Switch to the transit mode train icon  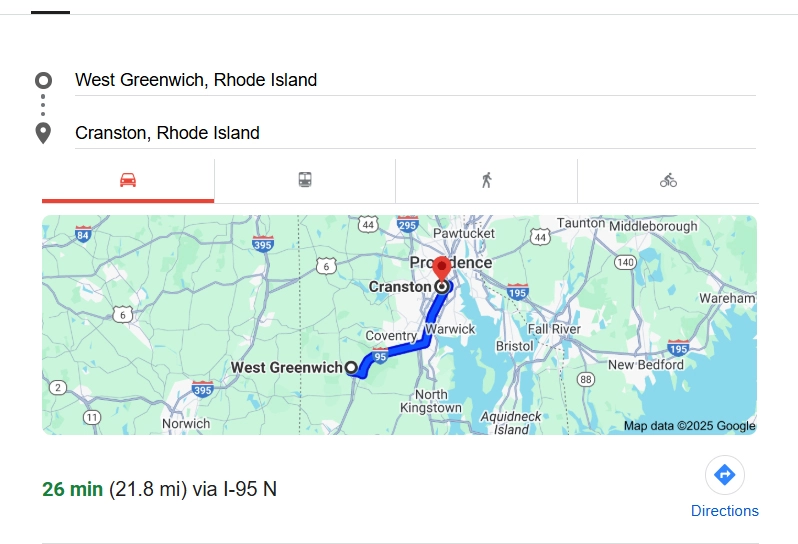(305, 180)
